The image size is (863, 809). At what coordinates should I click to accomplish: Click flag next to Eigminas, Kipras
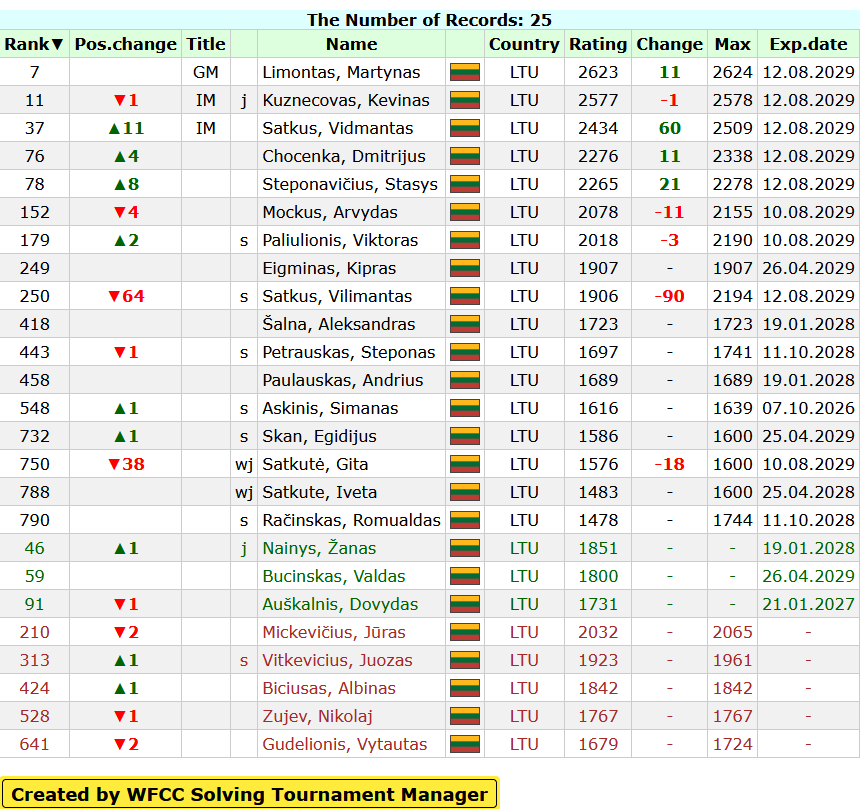click(465, 268)
